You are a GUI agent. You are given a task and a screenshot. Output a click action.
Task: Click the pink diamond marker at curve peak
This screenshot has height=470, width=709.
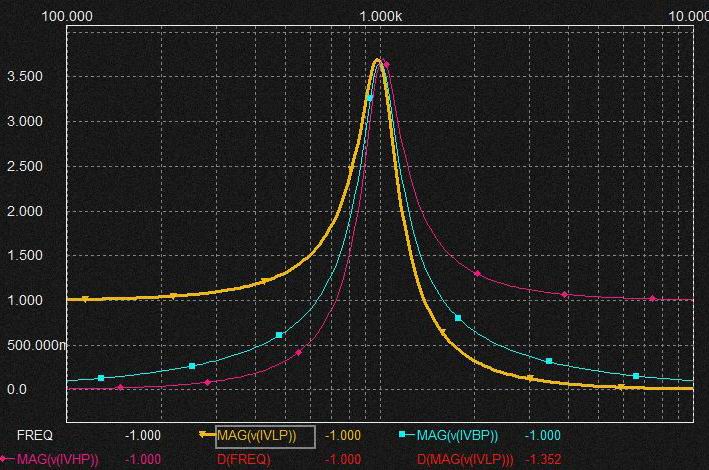pyautogui.click(x=386, y=64)
